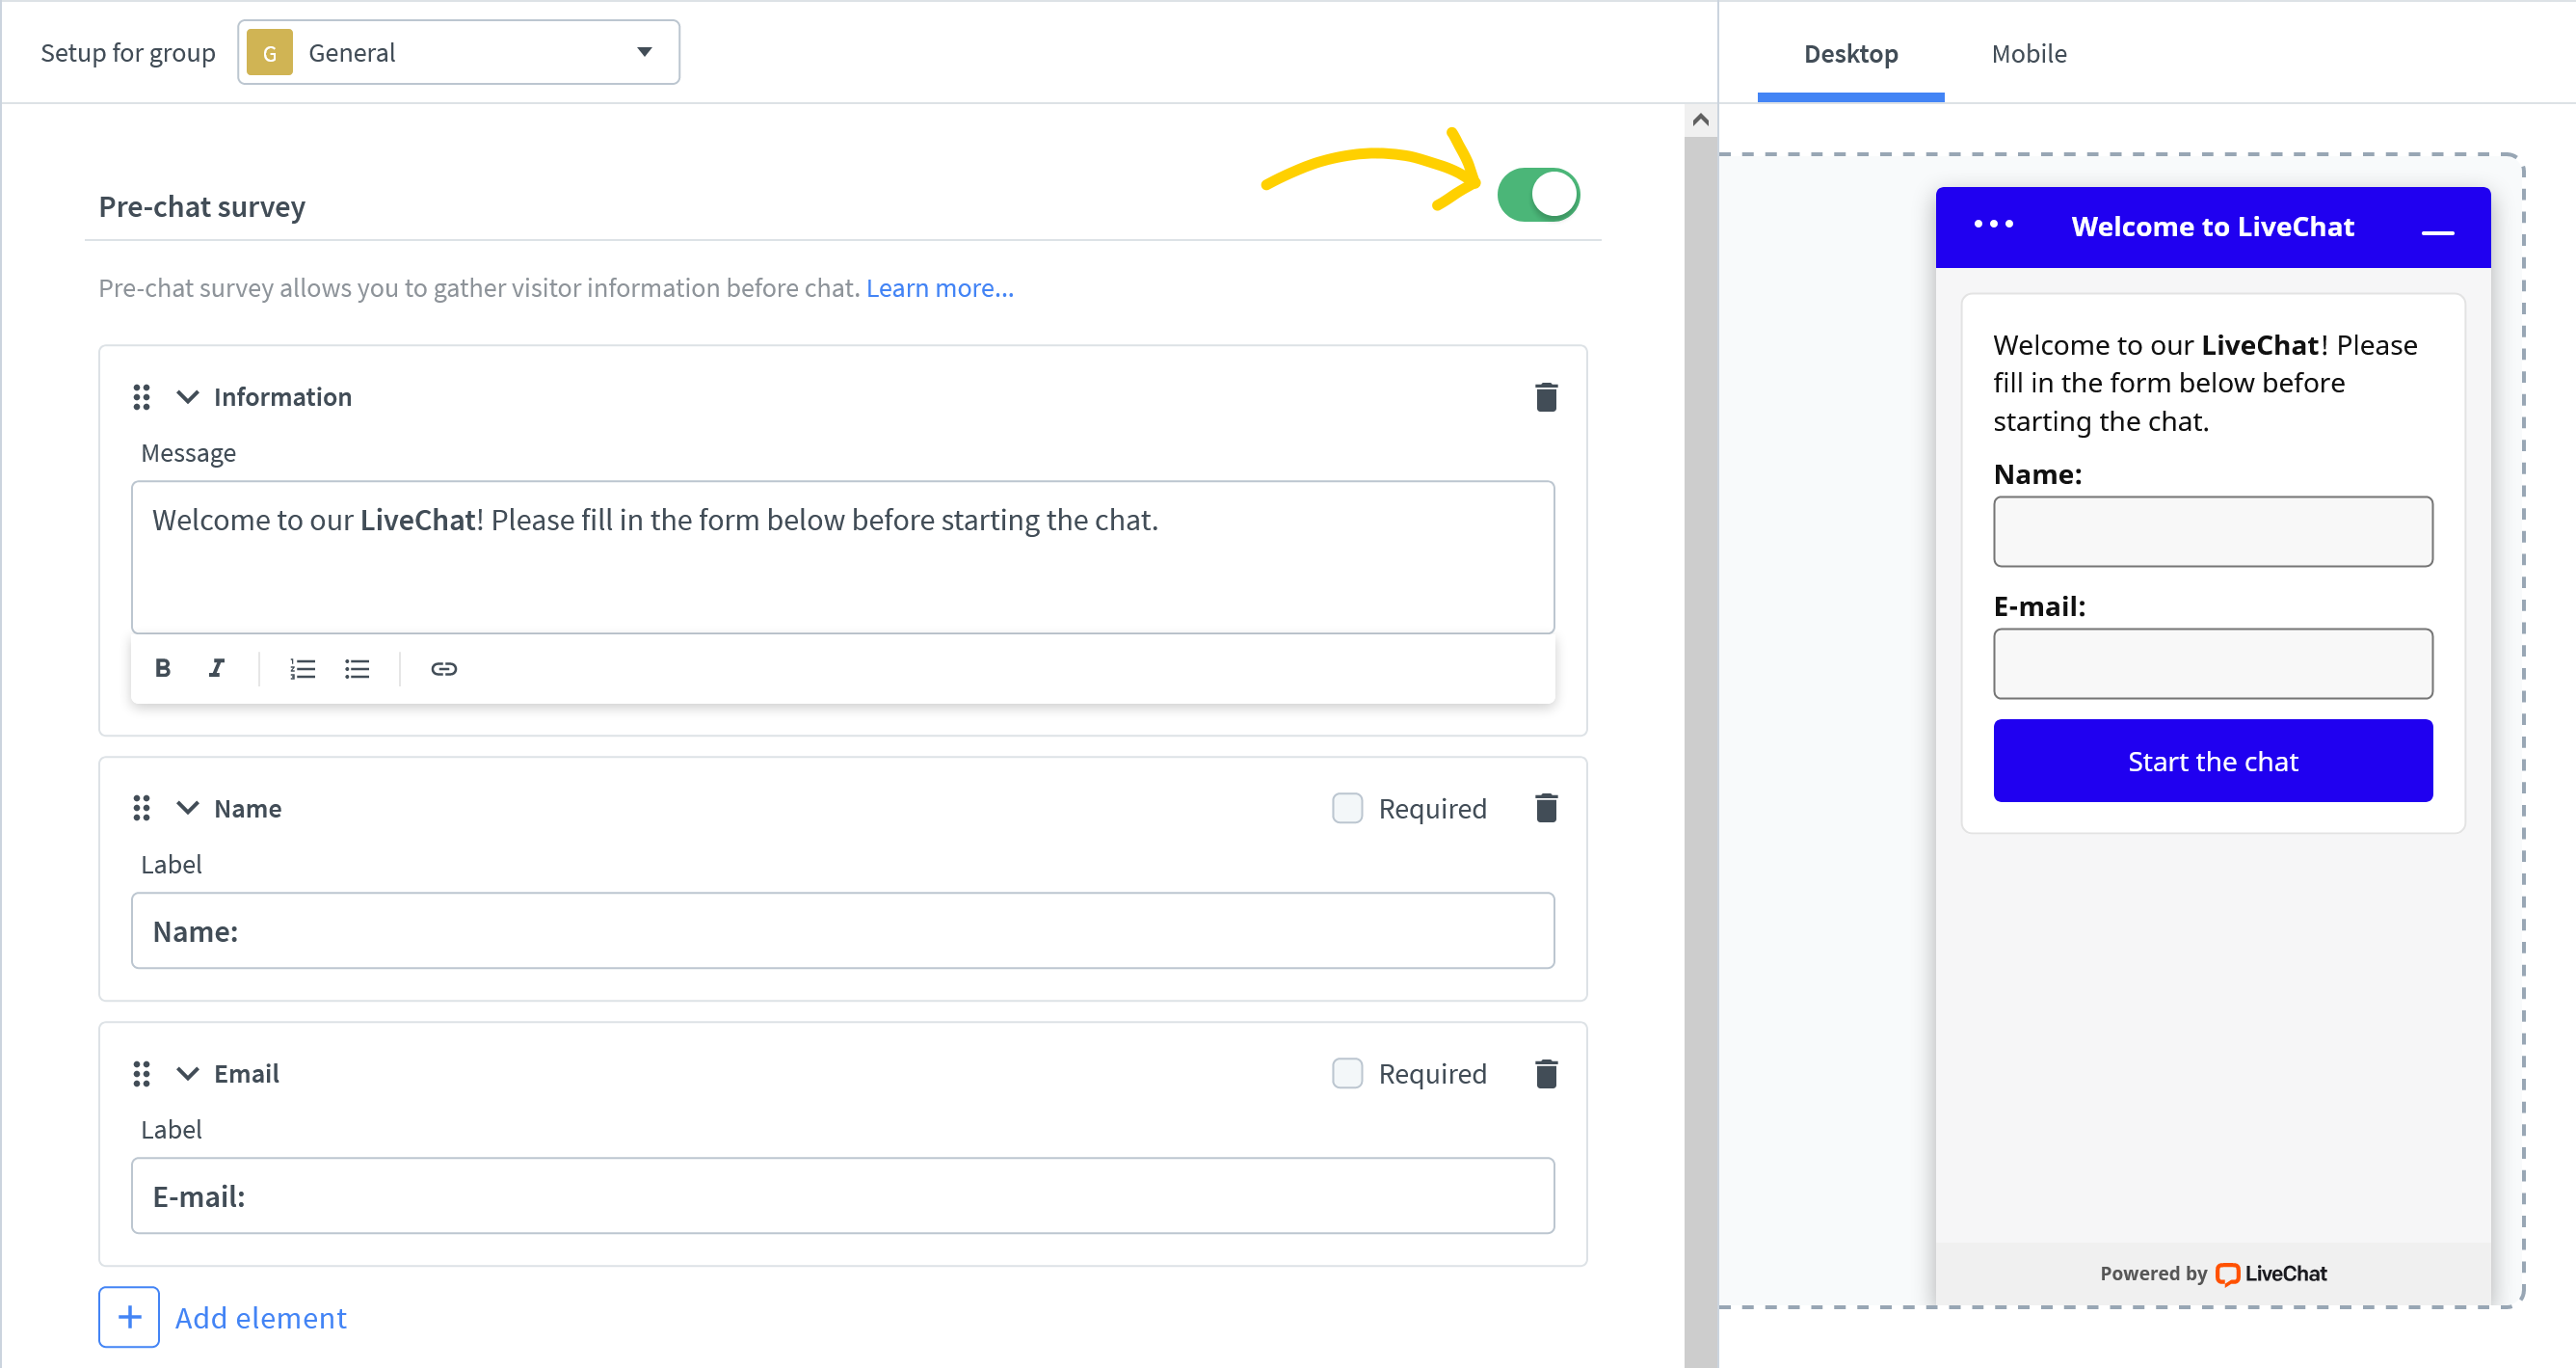Mark the Email field as Required
Screen dimensions: 2576x1368
point(1347,1073)
